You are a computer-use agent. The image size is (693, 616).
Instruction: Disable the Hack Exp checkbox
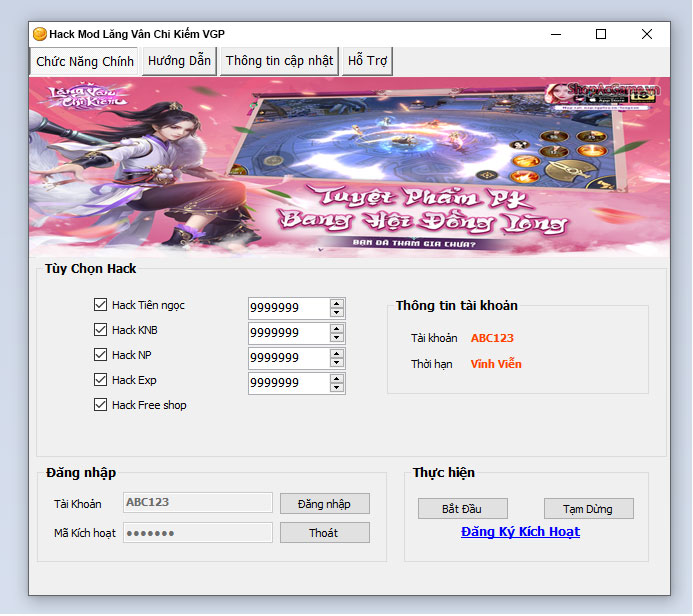(x=100, y=380)
